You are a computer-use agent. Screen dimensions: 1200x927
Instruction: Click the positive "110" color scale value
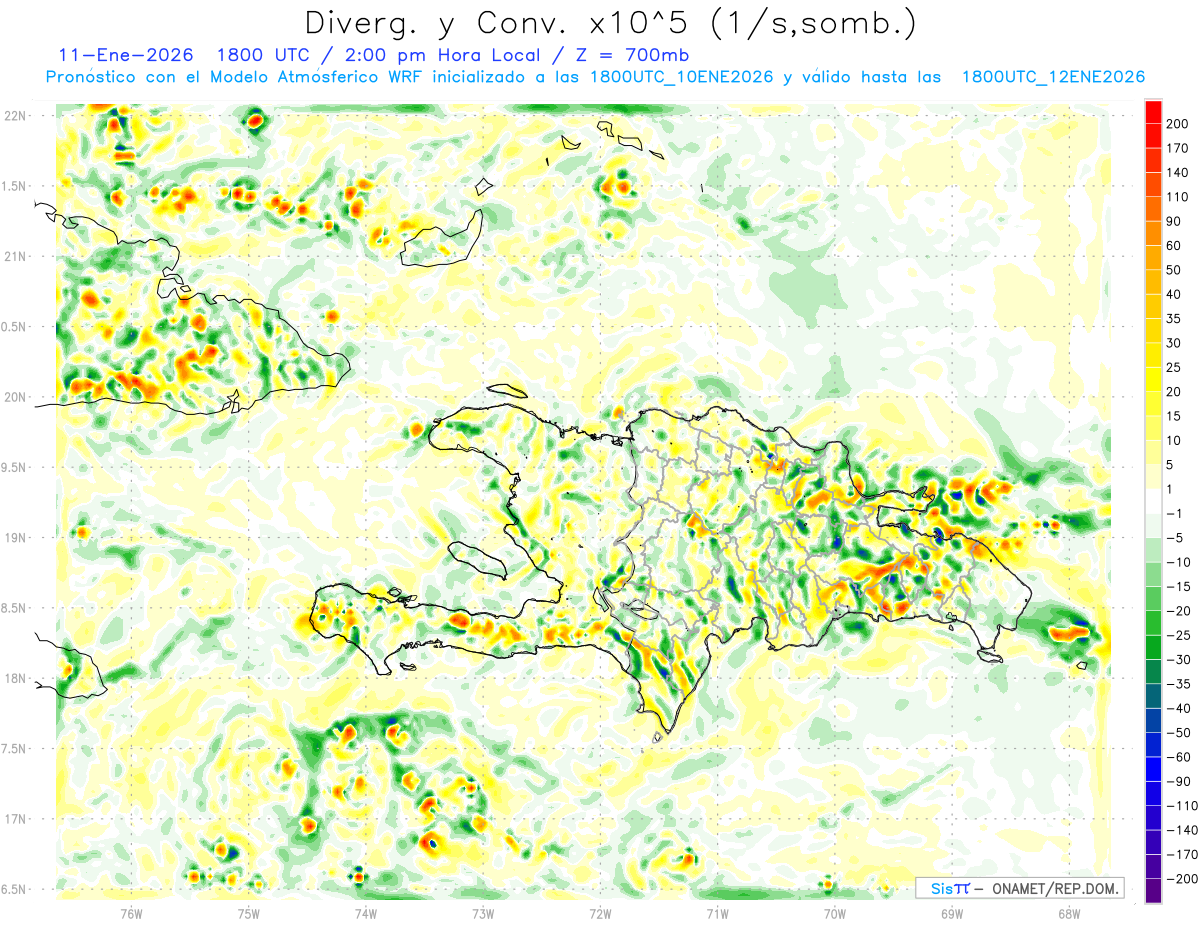pos(1177,197)
